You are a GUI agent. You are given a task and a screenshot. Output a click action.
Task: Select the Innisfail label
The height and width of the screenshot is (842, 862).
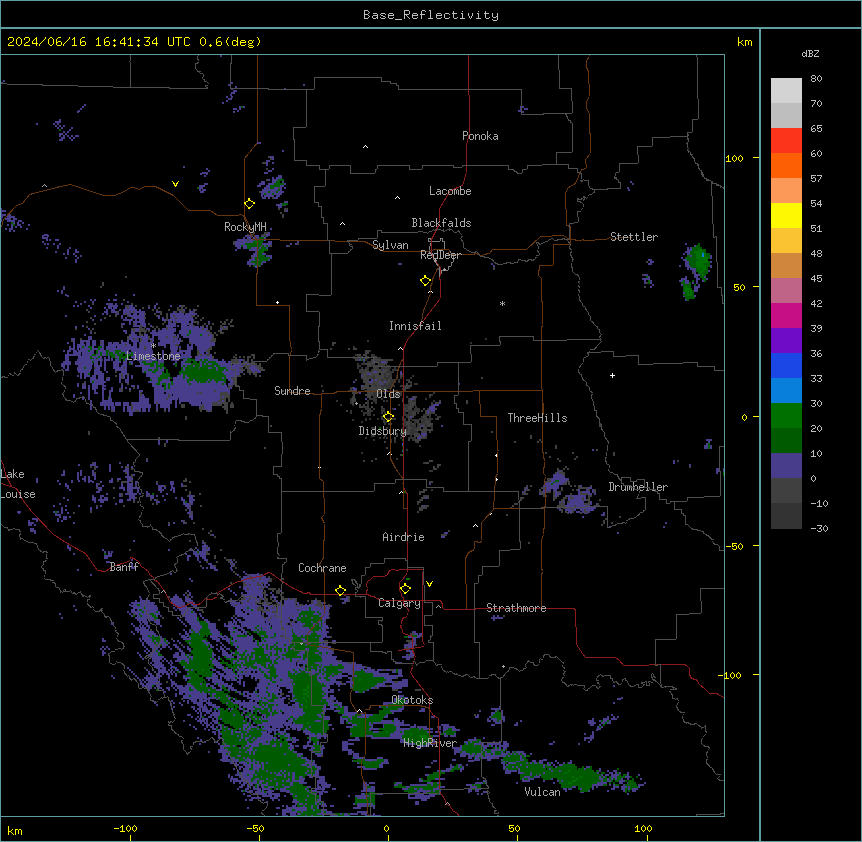415,326
